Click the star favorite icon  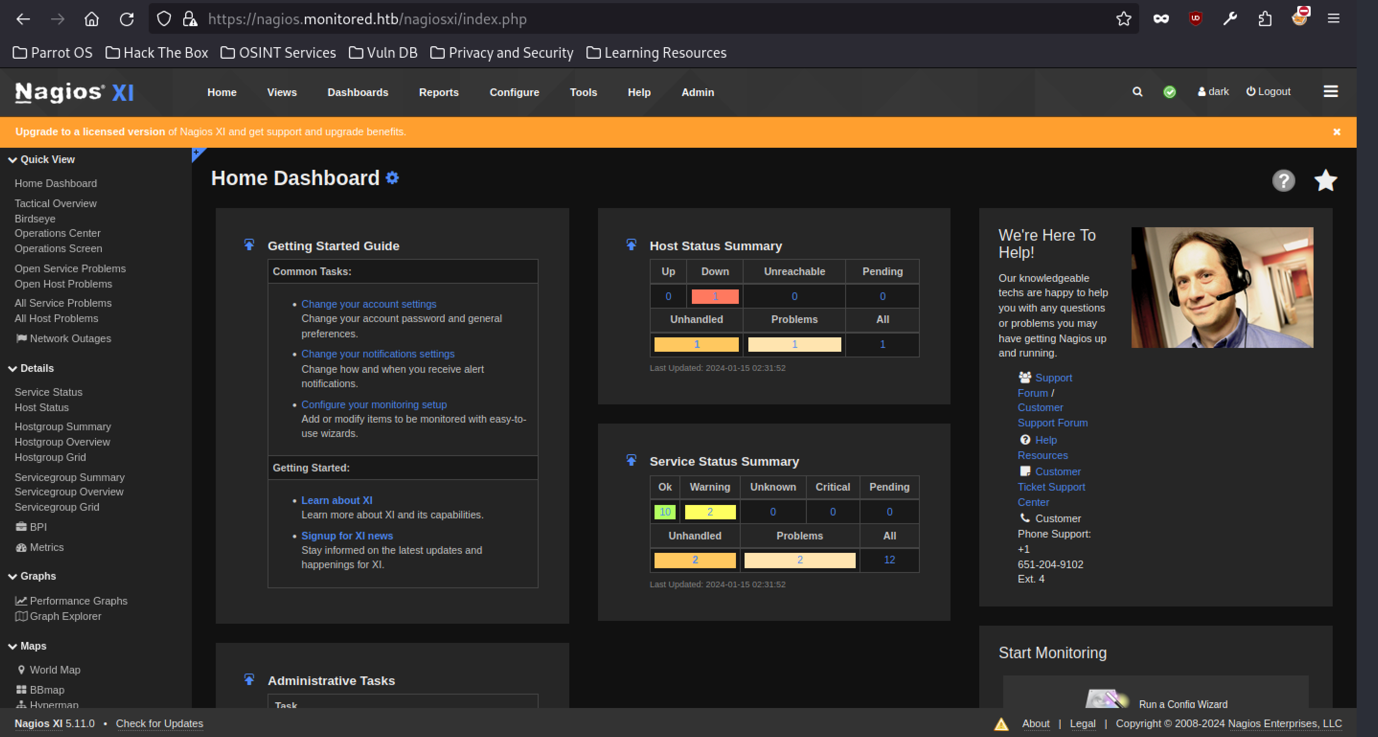tap(1325, 180)
